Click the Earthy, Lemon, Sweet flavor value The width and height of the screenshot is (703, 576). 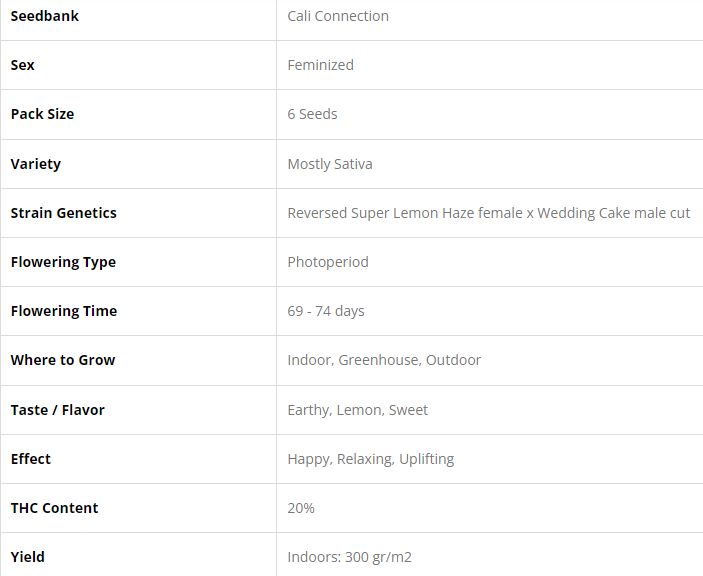point(357,410)
